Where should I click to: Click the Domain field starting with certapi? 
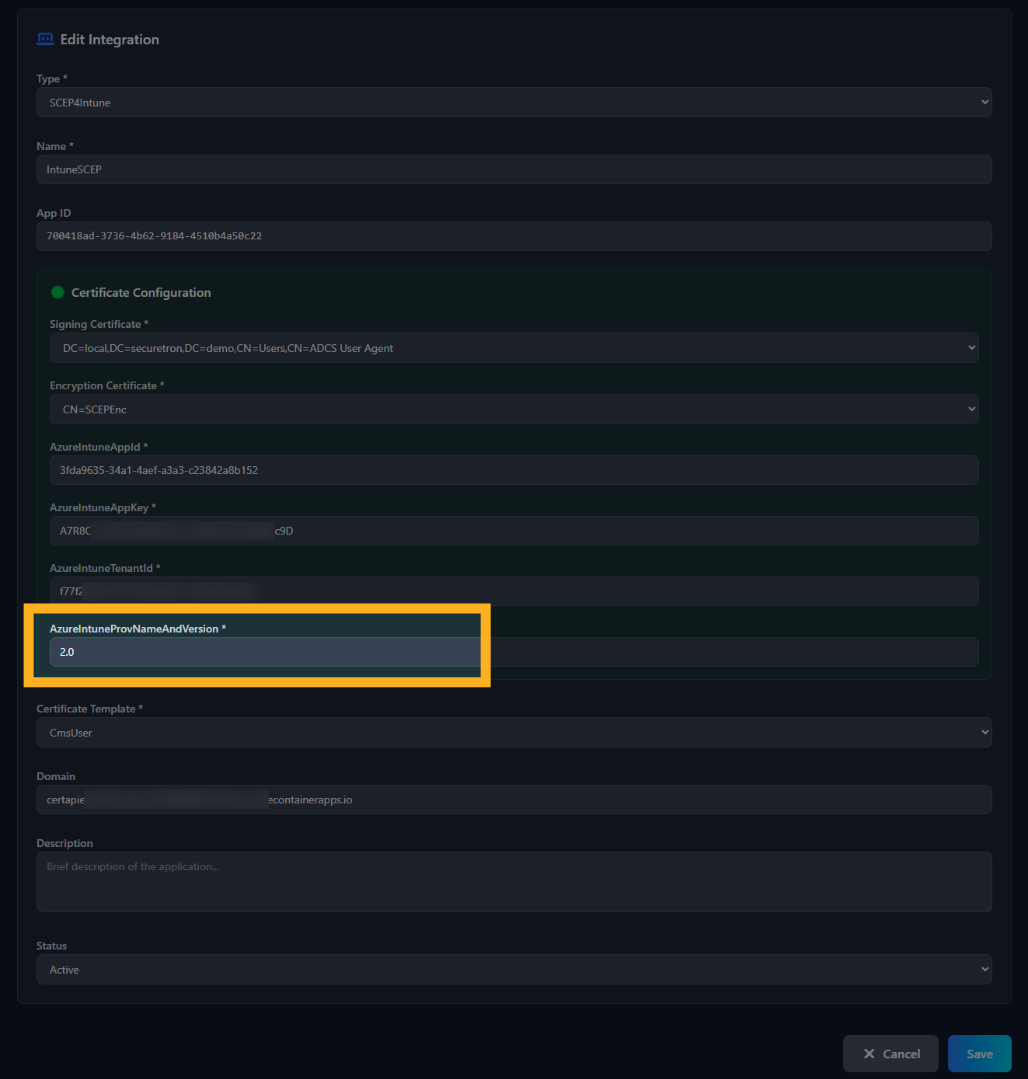click(514, 799)
